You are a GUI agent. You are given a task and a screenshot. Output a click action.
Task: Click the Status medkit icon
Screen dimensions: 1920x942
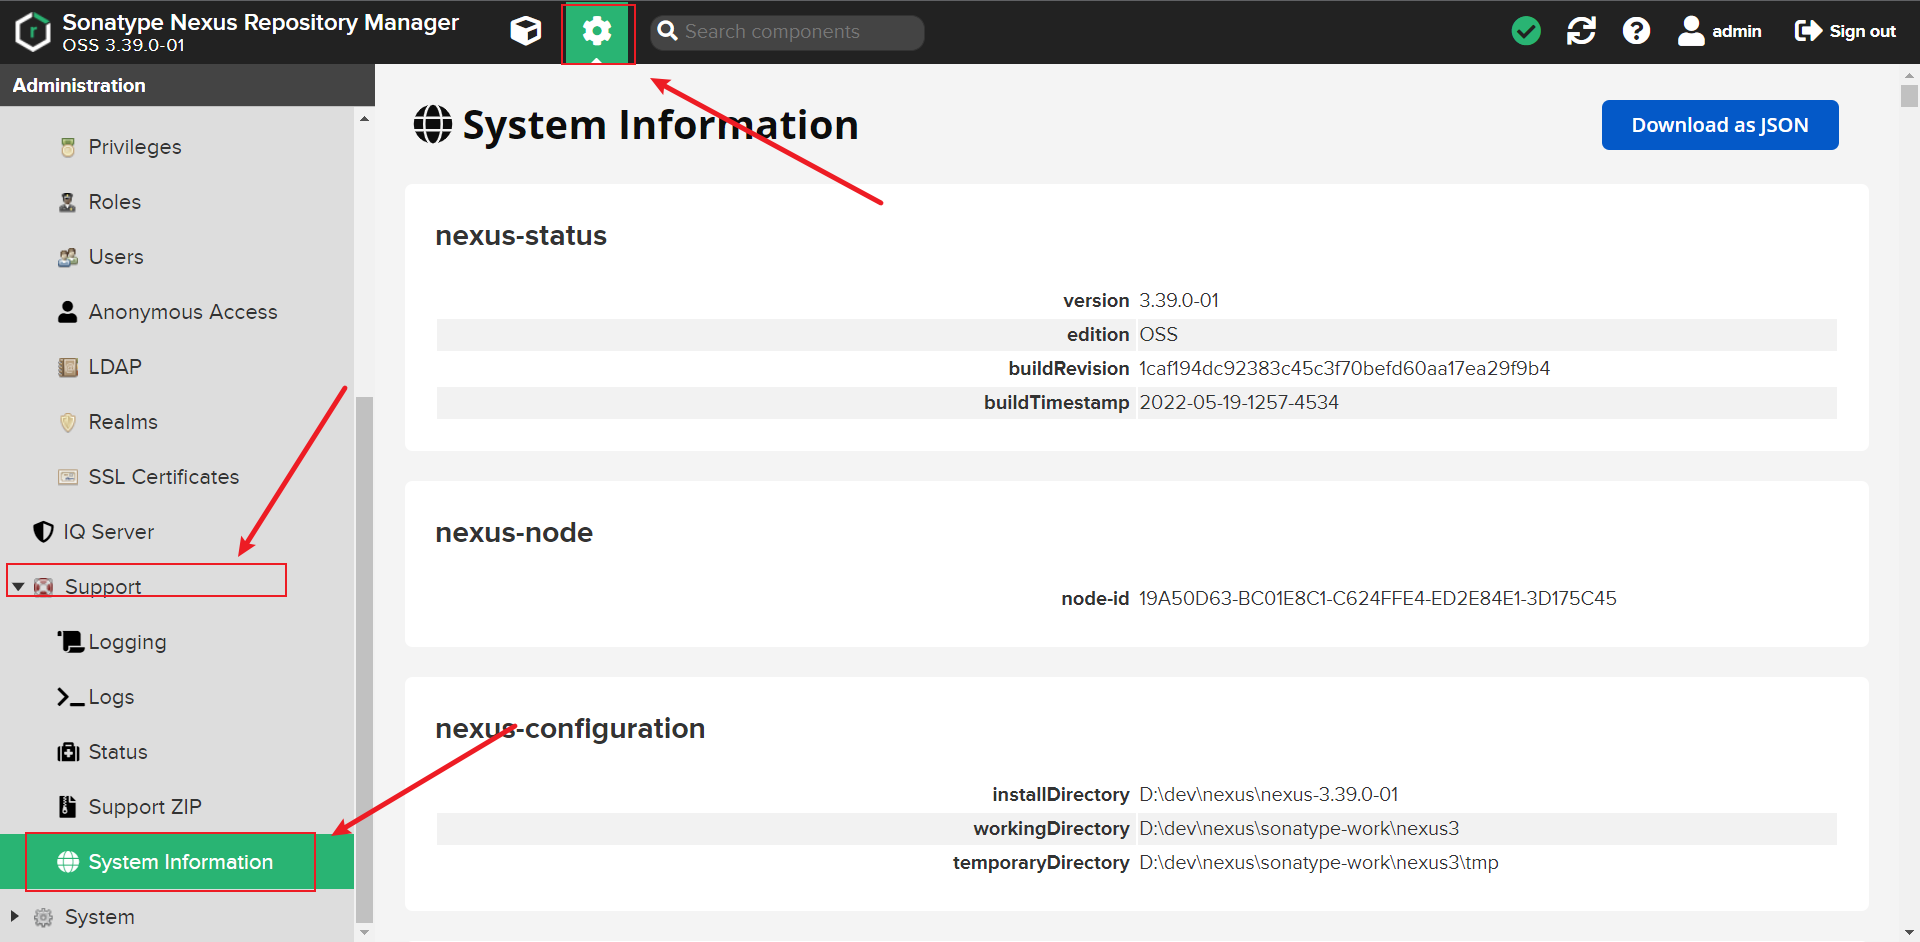tap(68, 752)
